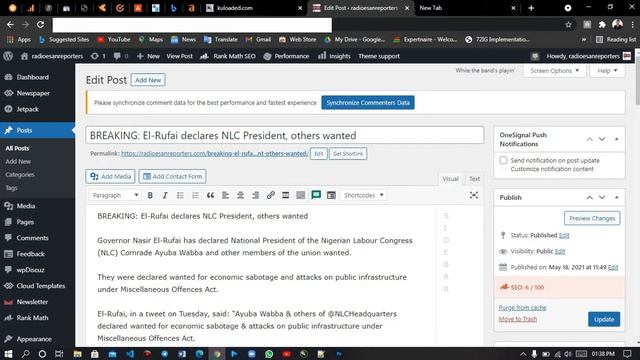Viewport: 640px width, 360px height.
Task: Open WhatsApp from the taskbar
Action: pos(269,354)
